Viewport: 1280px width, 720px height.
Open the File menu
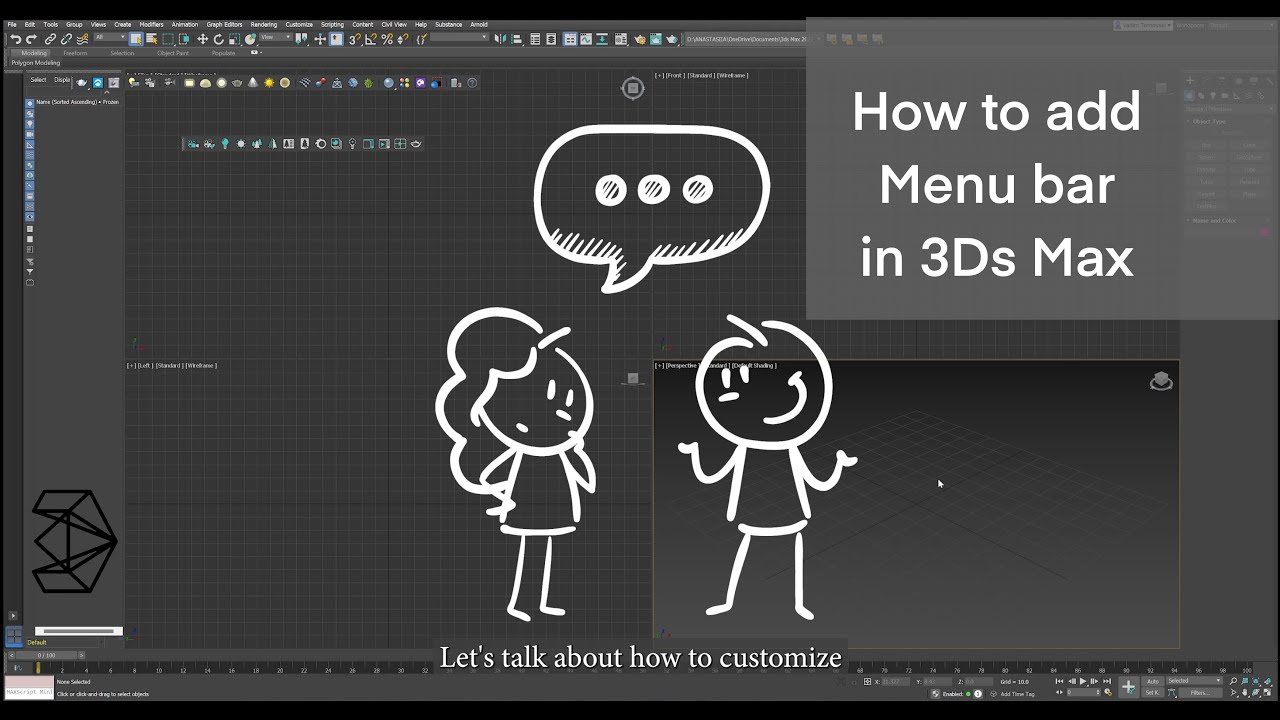click(12, 24)
